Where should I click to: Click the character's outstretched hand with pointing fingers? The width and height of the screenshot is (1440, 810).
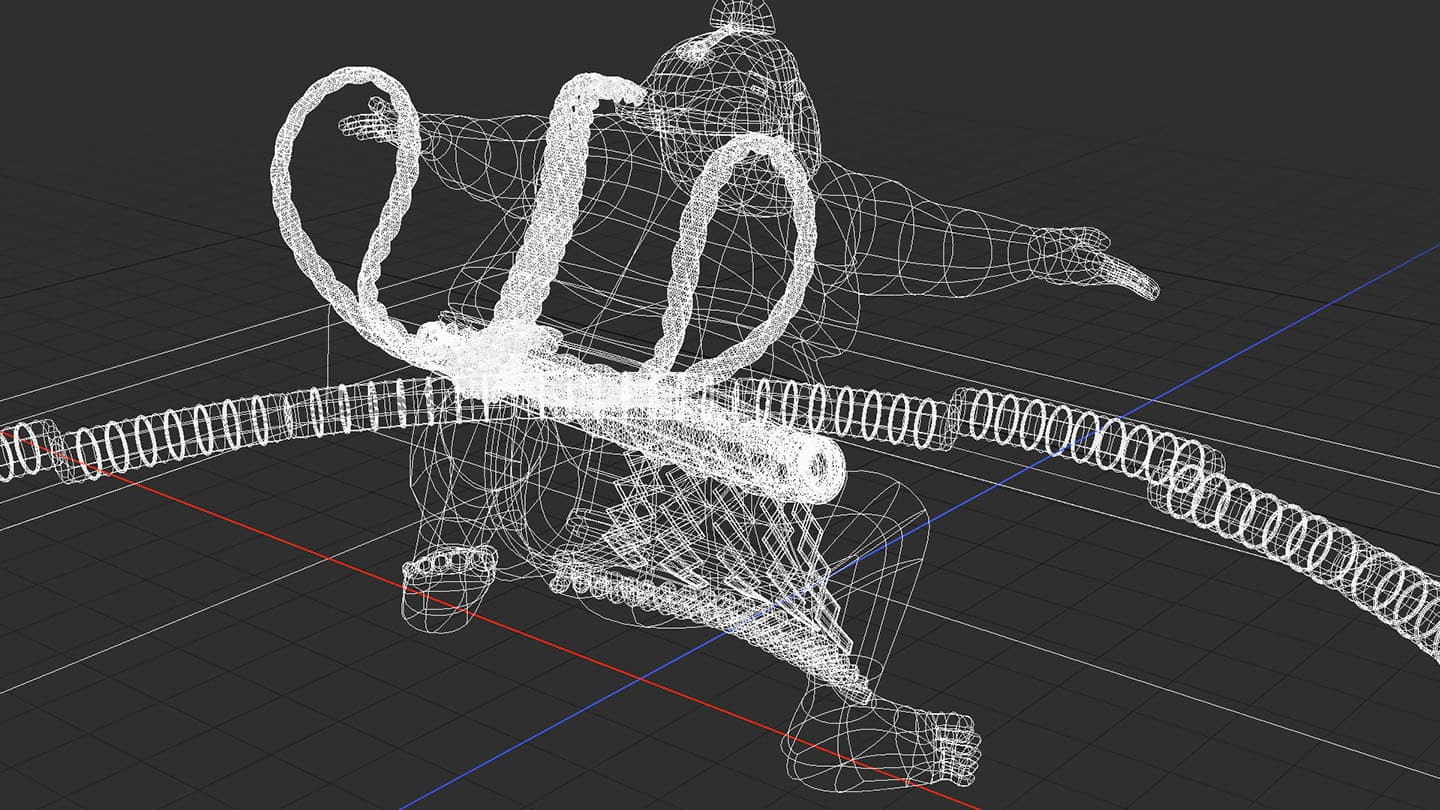tap(1095, 262)
